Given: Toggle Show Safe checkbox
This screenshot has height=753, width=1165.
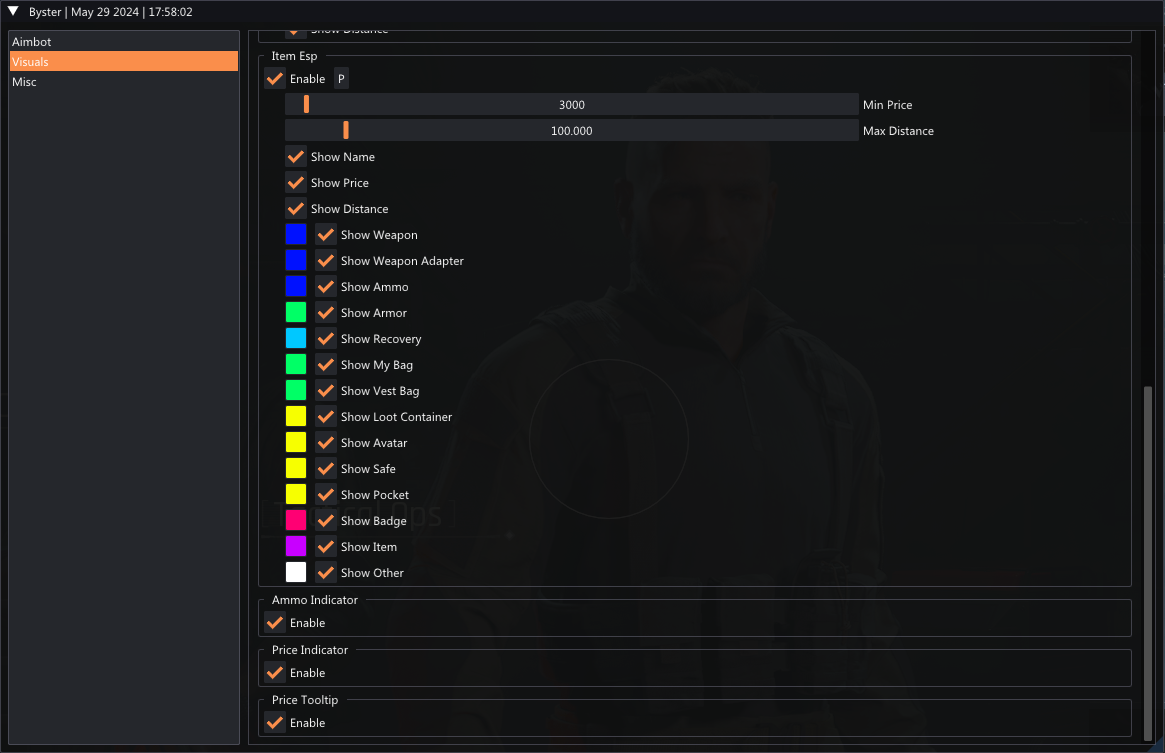Looking at the screenshot, I should click(x=325, y=469).
